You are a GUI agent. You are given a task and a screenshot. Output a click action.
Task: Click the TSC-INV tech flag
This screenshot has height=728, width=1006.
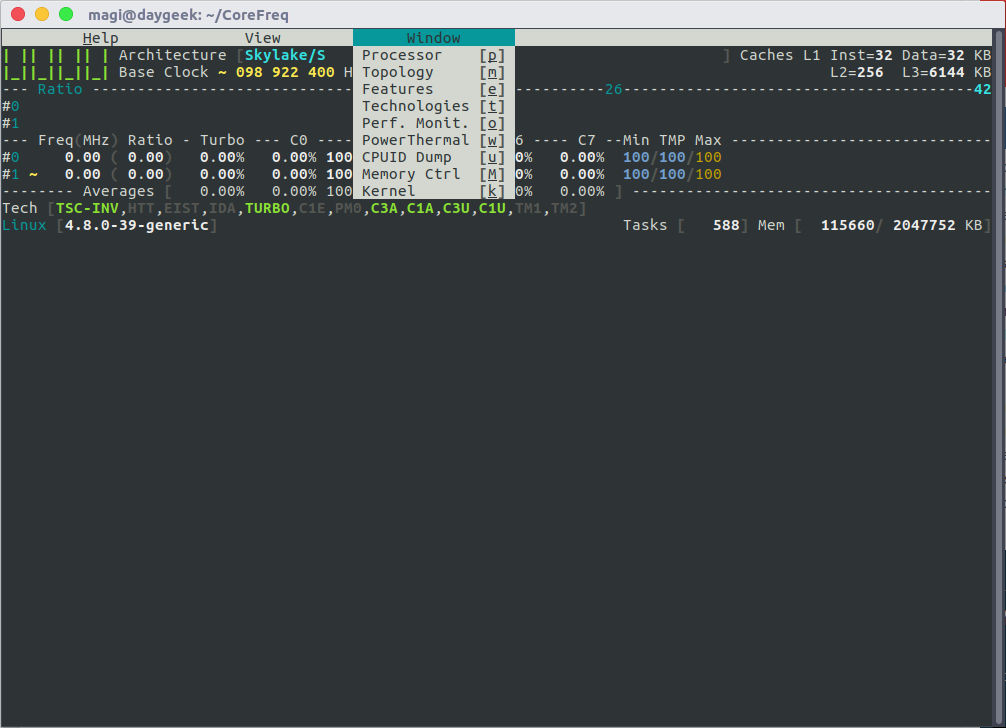point(87,208)
